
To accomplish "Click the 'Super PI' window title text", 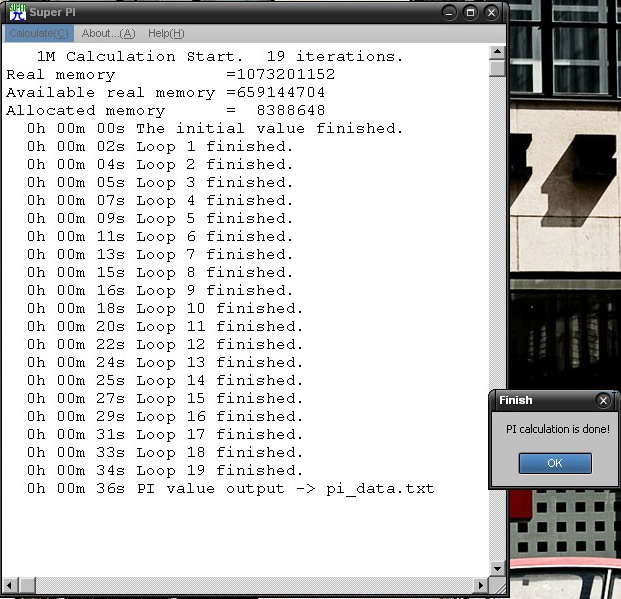I will click(x=52, y=12).
